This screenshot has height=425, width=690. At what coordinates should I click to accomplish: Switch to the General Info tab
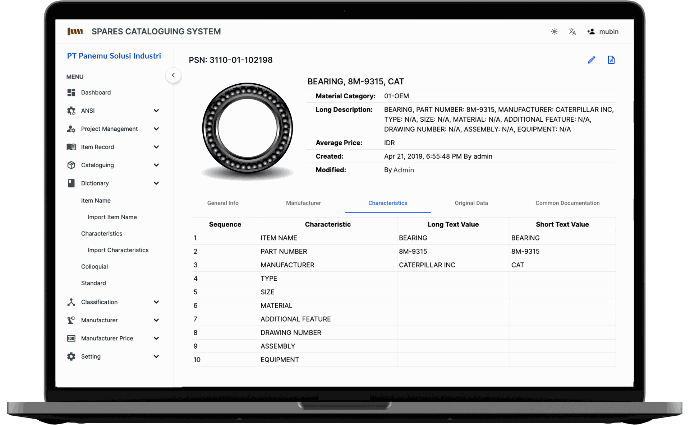(x=222, y=203)
